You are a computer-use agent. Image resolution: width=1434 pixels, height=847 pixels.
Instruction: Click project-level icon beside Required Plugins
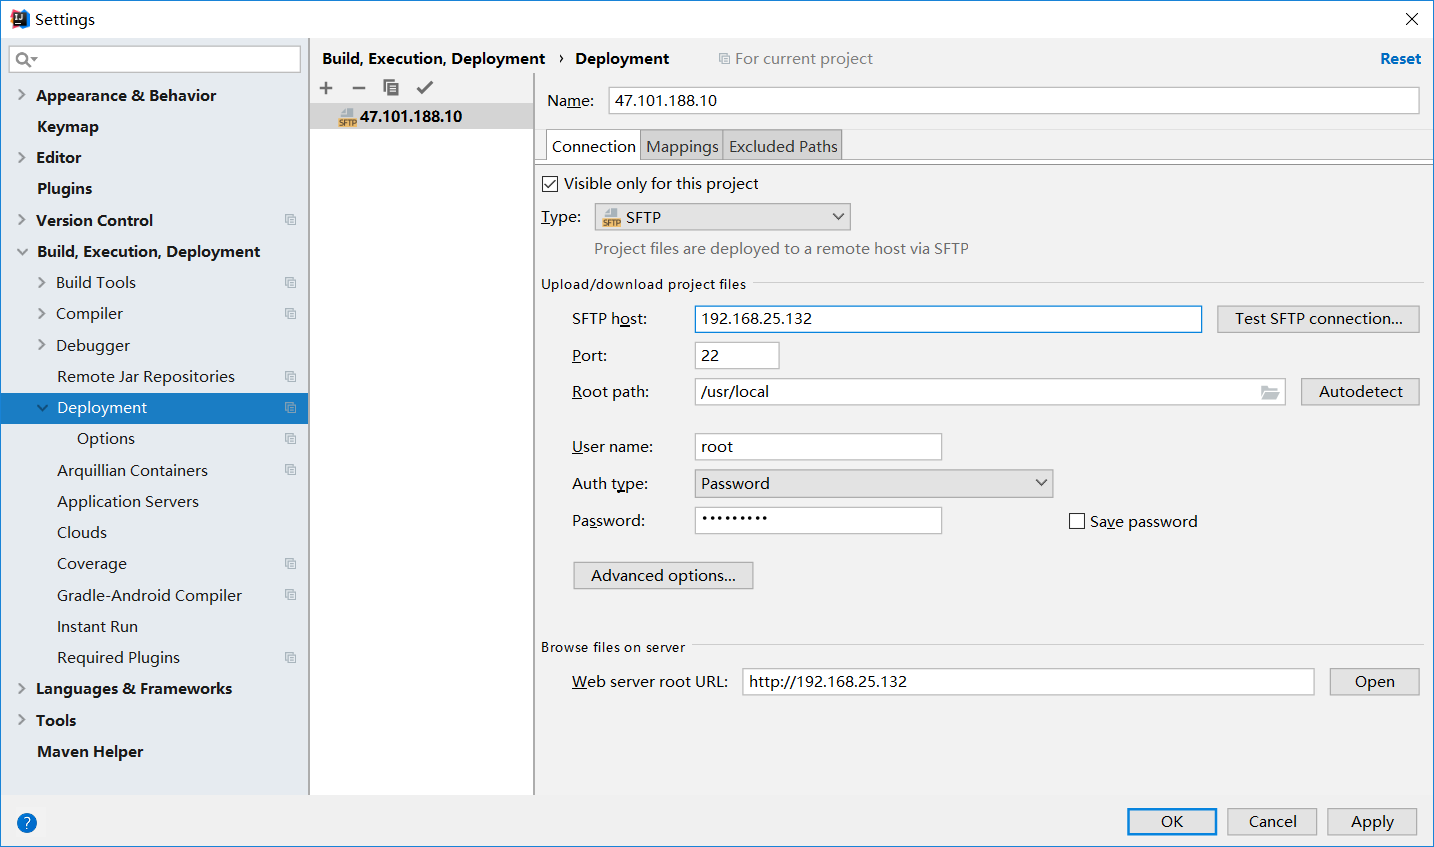290,658
